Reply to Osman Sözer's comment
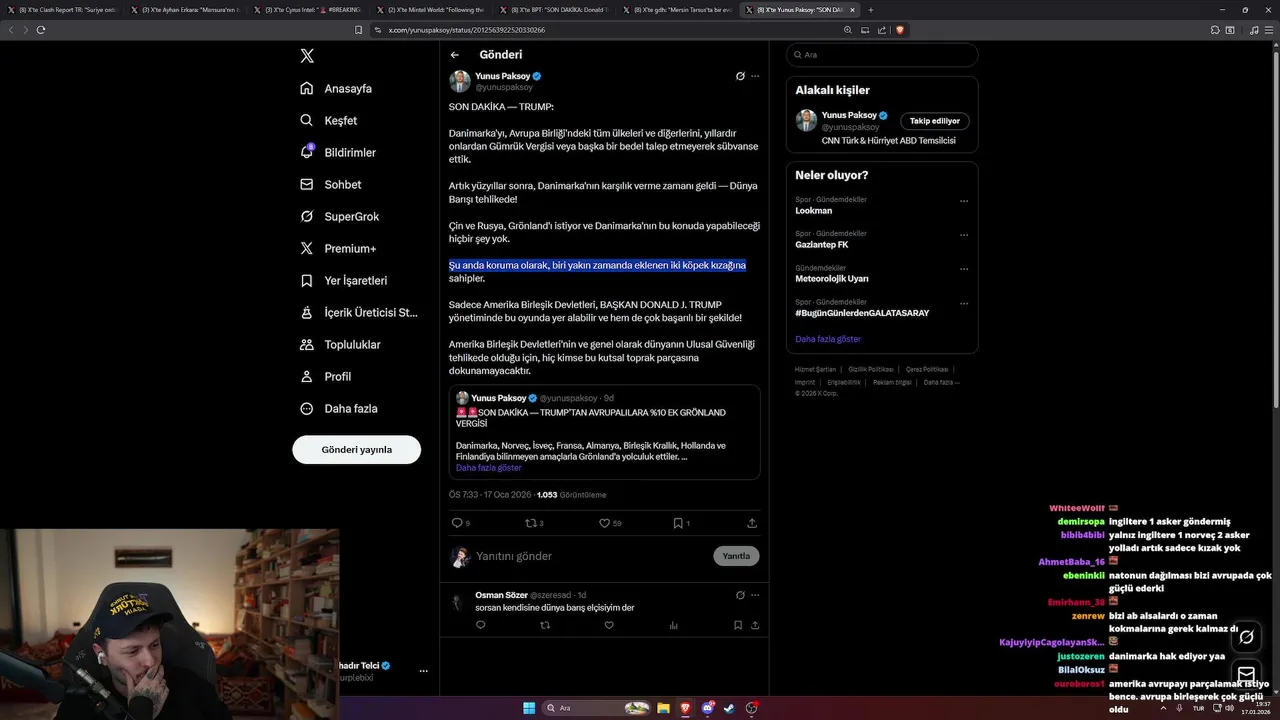Viewport: 1280px width, 720px height. (x=481, y=625)
